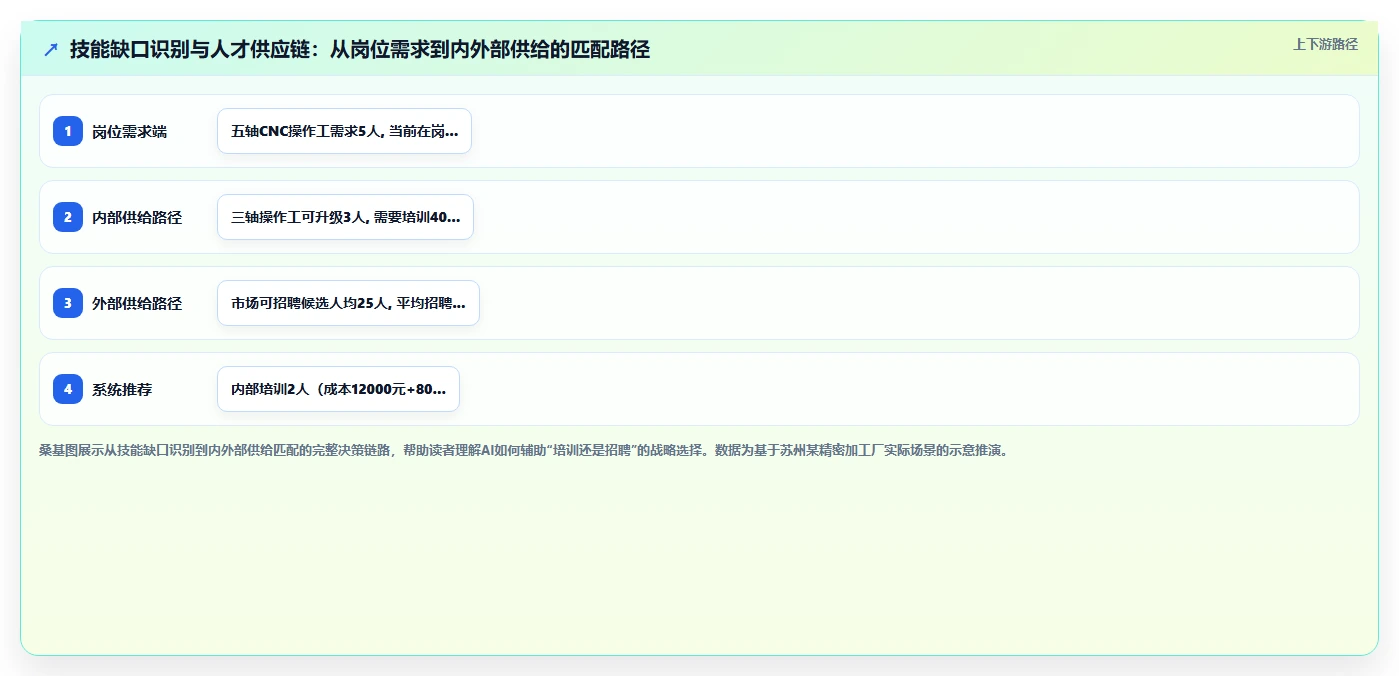Screen dimensions: 1399x676
Task: Select the 系统推荐 label
Action: pos(122,390)
